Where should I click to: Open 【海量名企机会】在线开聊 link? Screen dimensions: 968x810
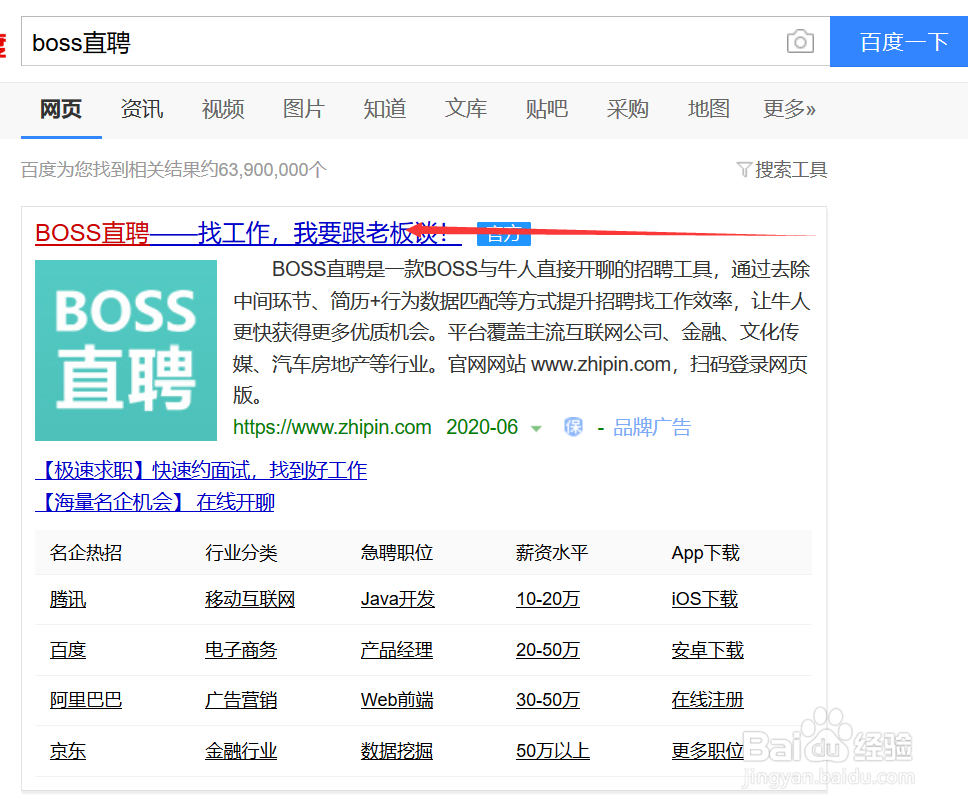(155, 502)
